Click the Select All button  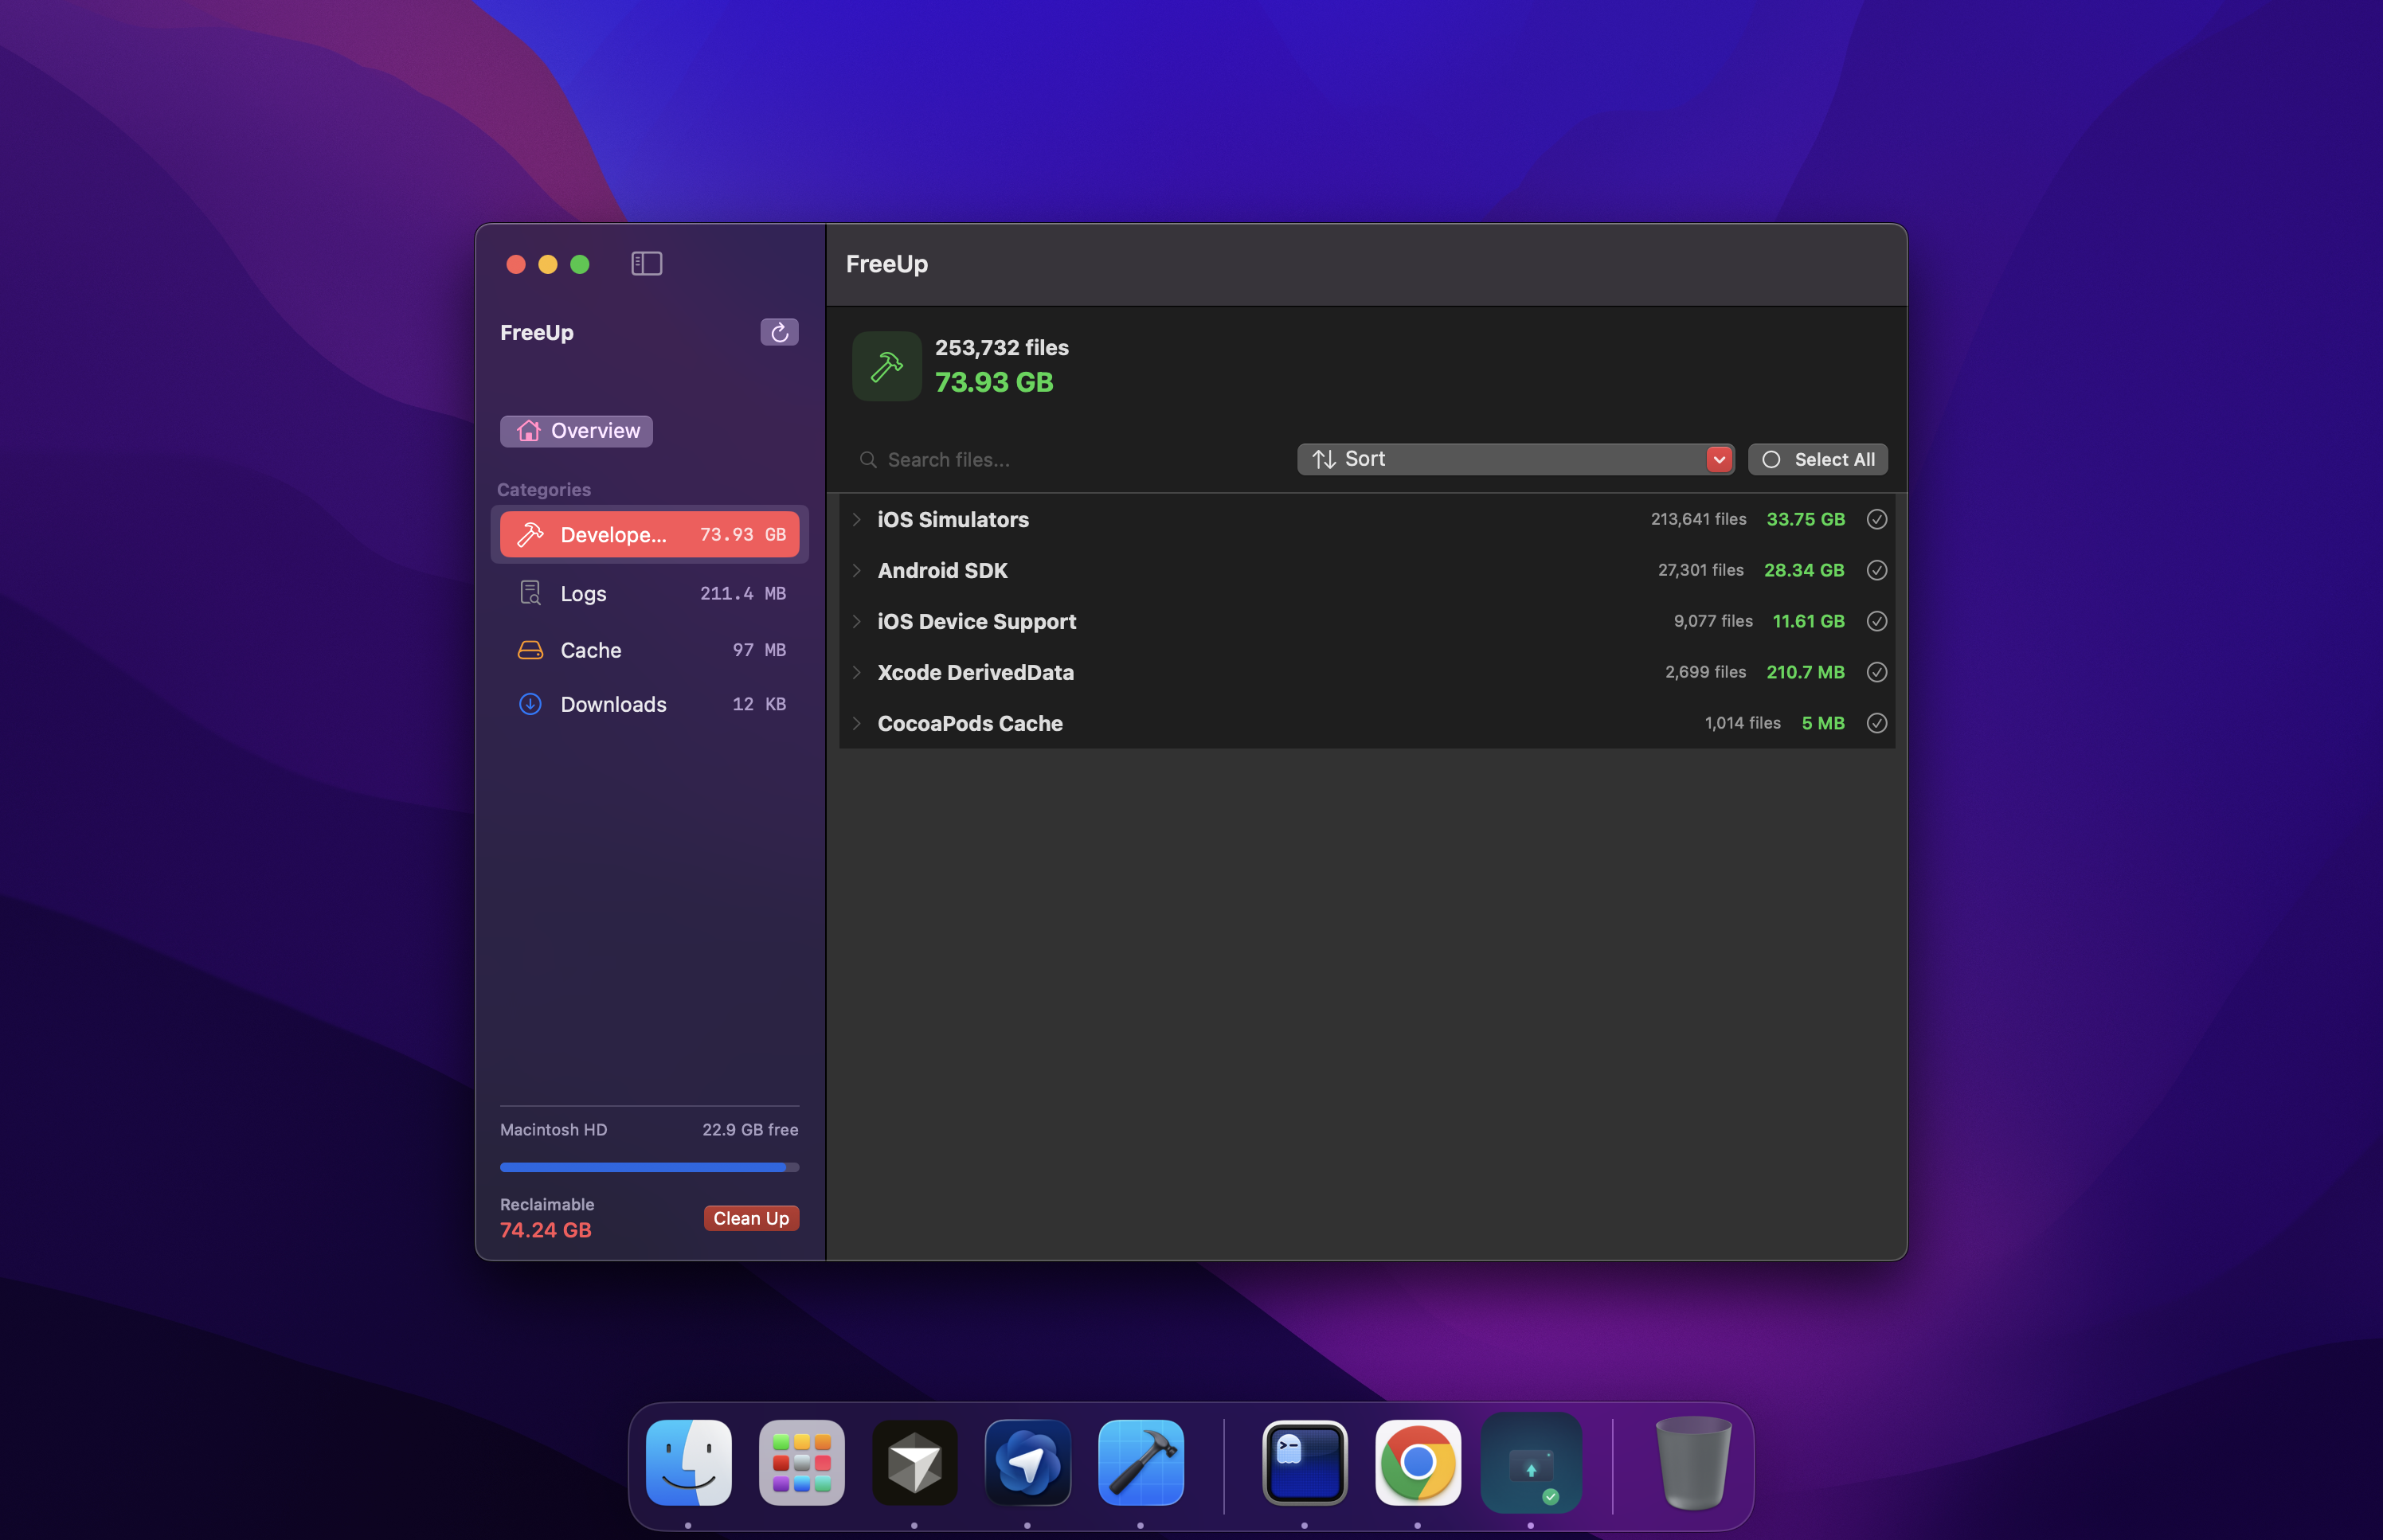(x=1817, y=459)
